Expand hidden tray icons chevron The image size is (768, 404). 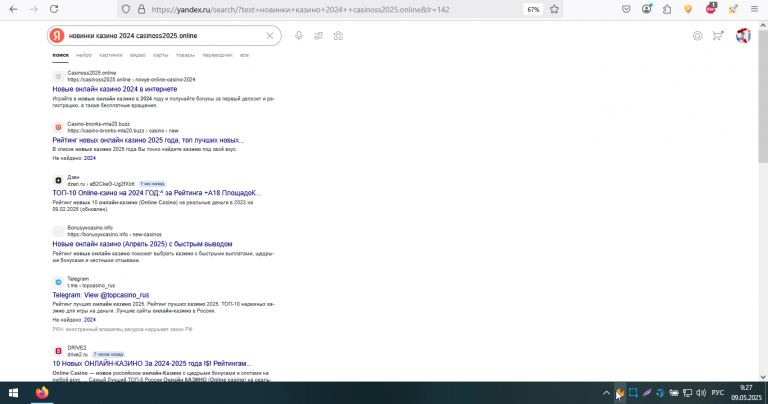pyautogui.click(x=606, y=393)
